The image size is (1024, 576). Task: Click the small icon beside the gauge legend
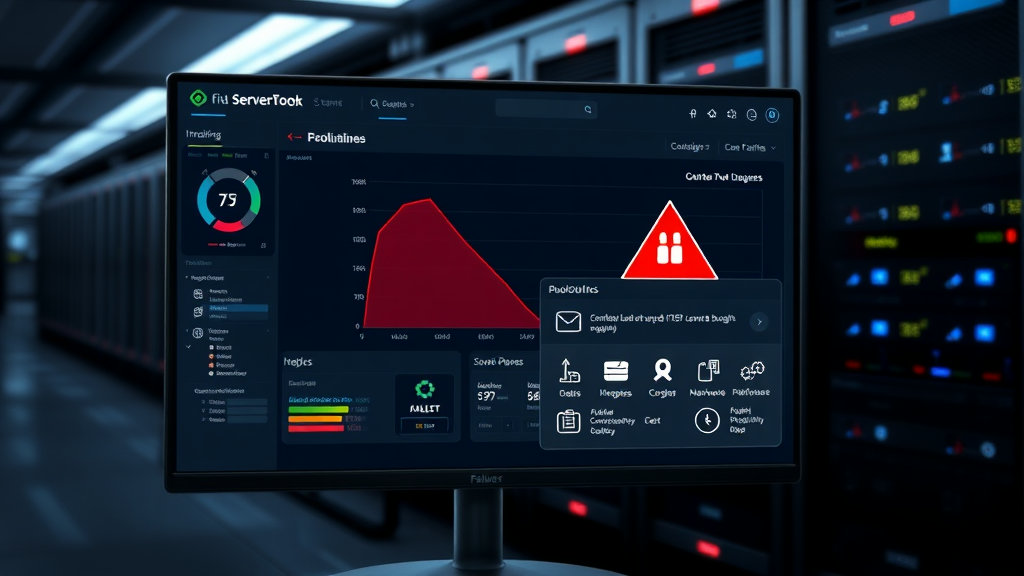click(x=263, y=245)
